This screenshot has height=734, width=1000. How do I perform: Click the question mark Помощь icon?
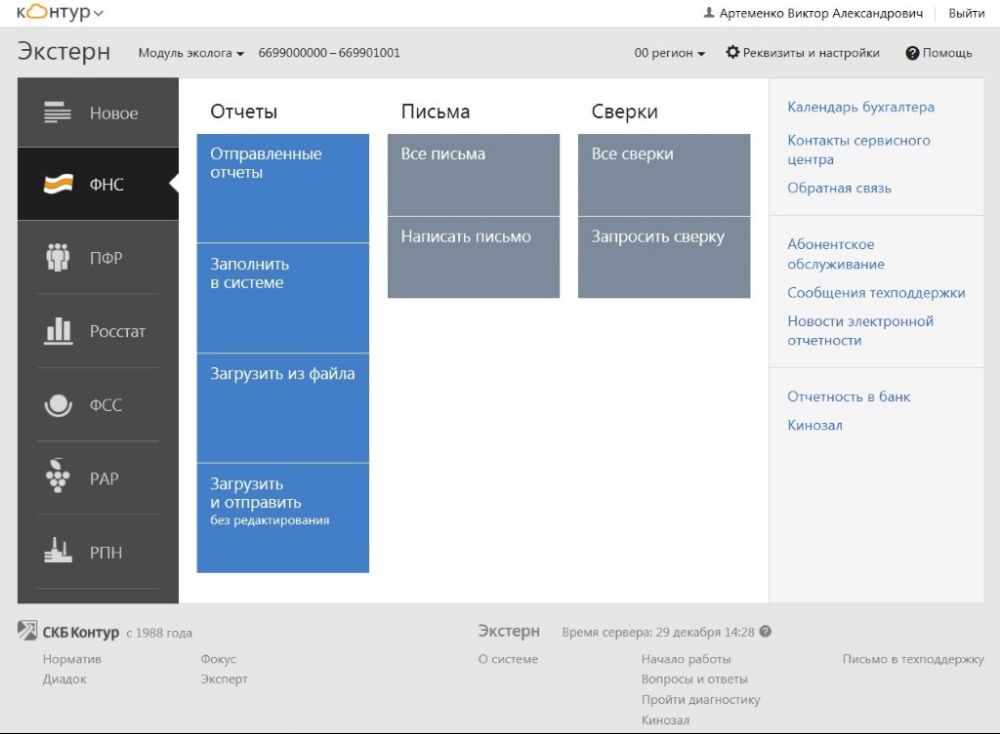912,53
